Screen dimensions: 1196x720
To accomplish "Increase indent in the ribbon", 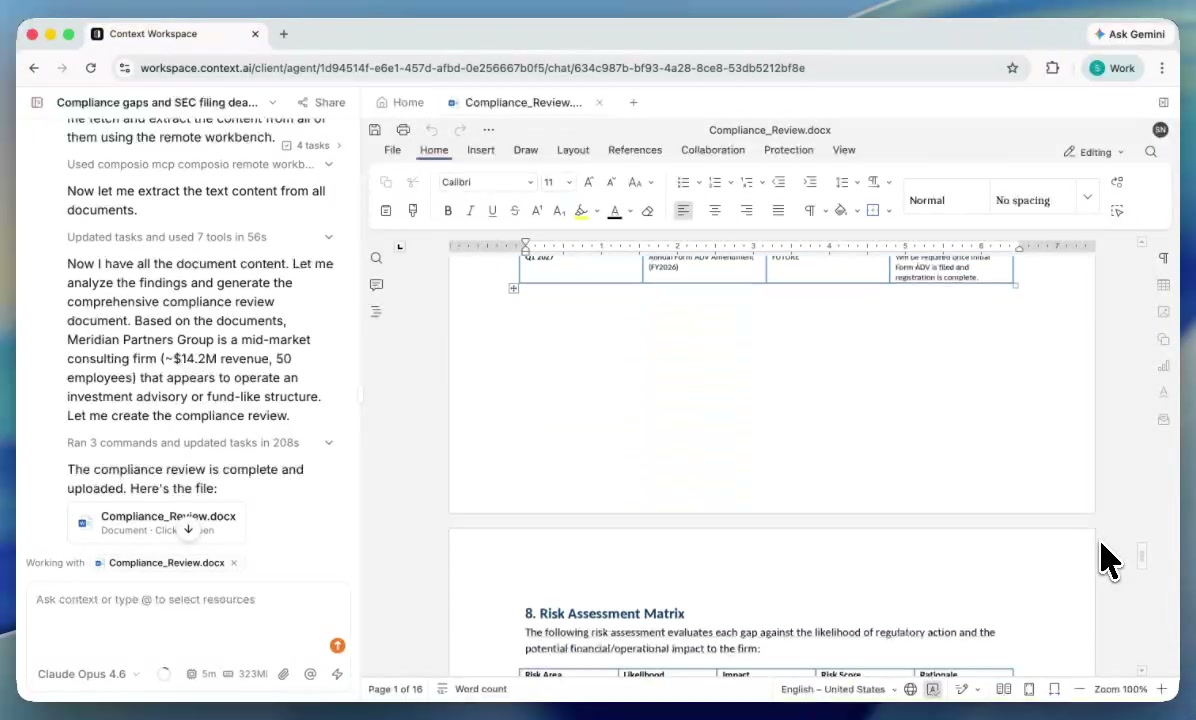I will [x=810, y=182].
